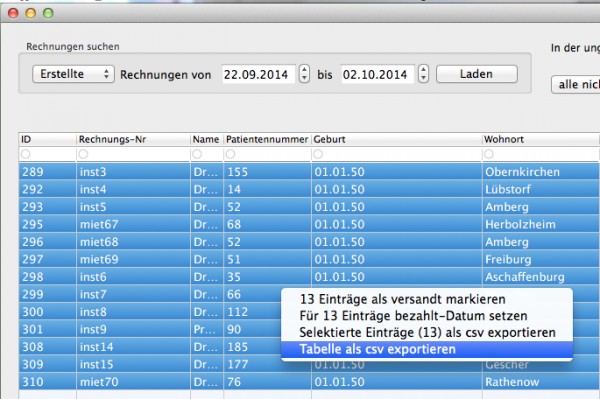The height and width of the screenshot is (399, 600).
Task: Click the invoice cell miet70
Action: pyautogui.click(x=133, y=382)
